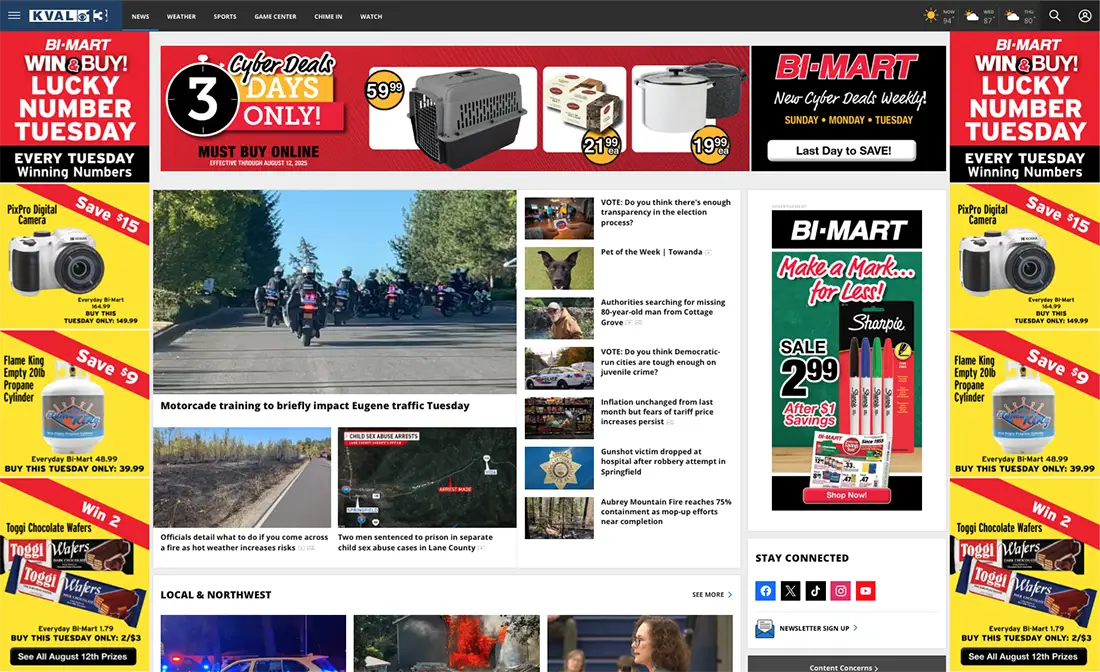The width and height of the screenshot is (1100, 672).
Task: Open See More in Local & Northwest
Action: 711,594
